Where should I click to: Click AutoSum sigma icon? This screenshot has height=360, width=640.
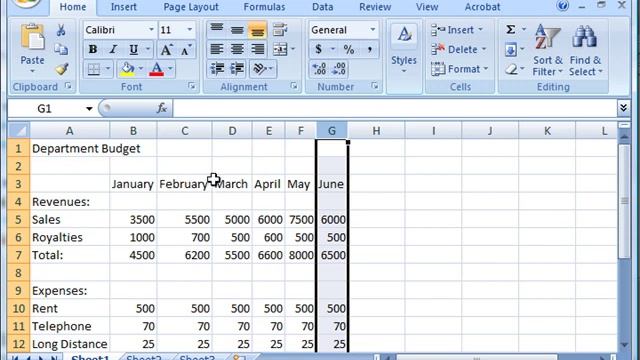511,29
